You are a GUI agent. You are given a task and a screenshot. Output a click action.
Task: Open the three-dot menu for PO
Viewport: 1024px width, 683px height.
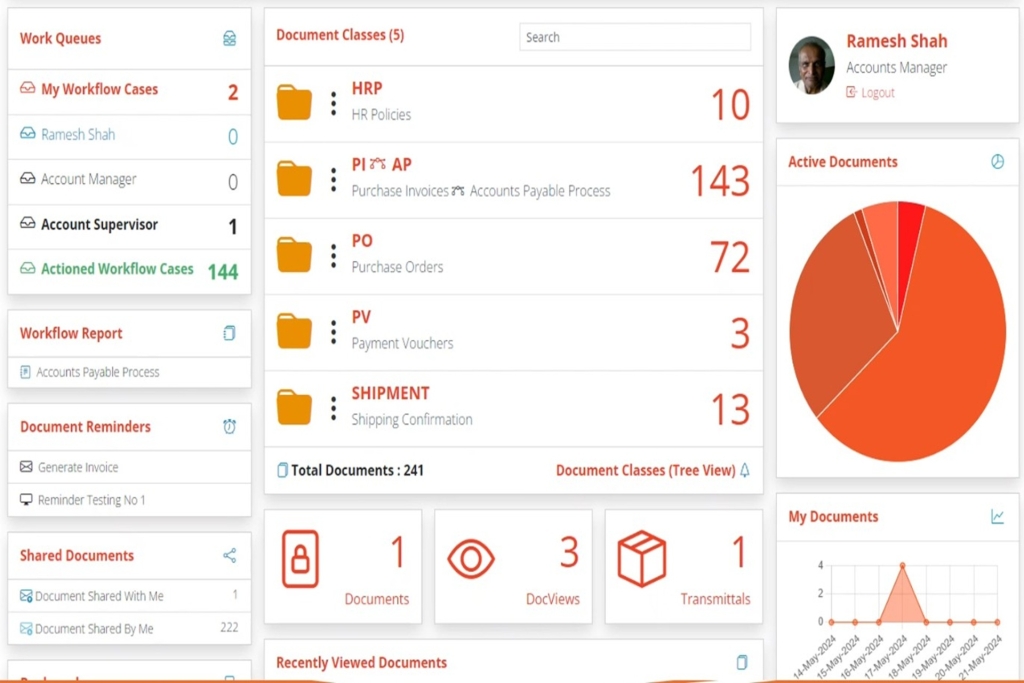point(334,257)
